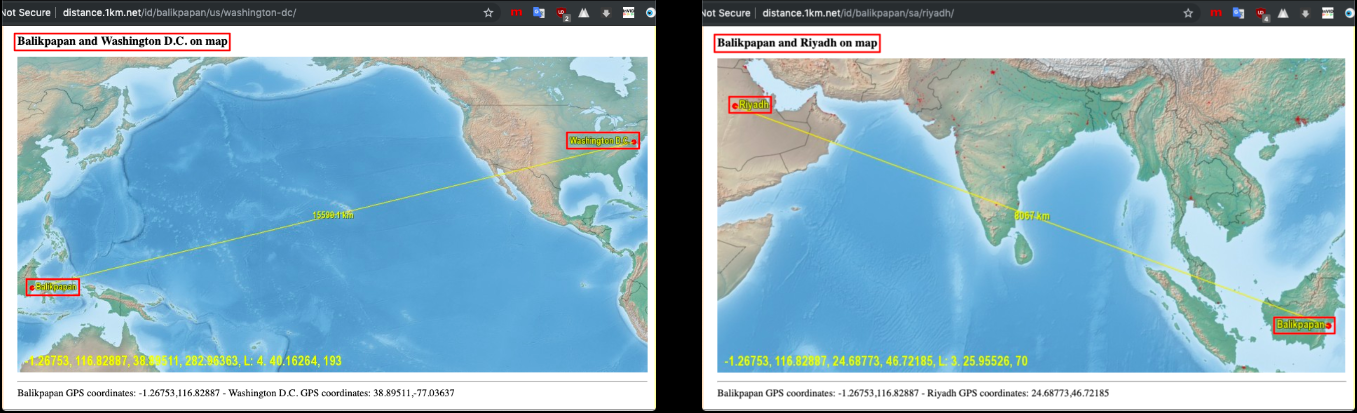1357x413 pixels.
Task: Click the Riyadh marker label on map
Action: (750, 104)
